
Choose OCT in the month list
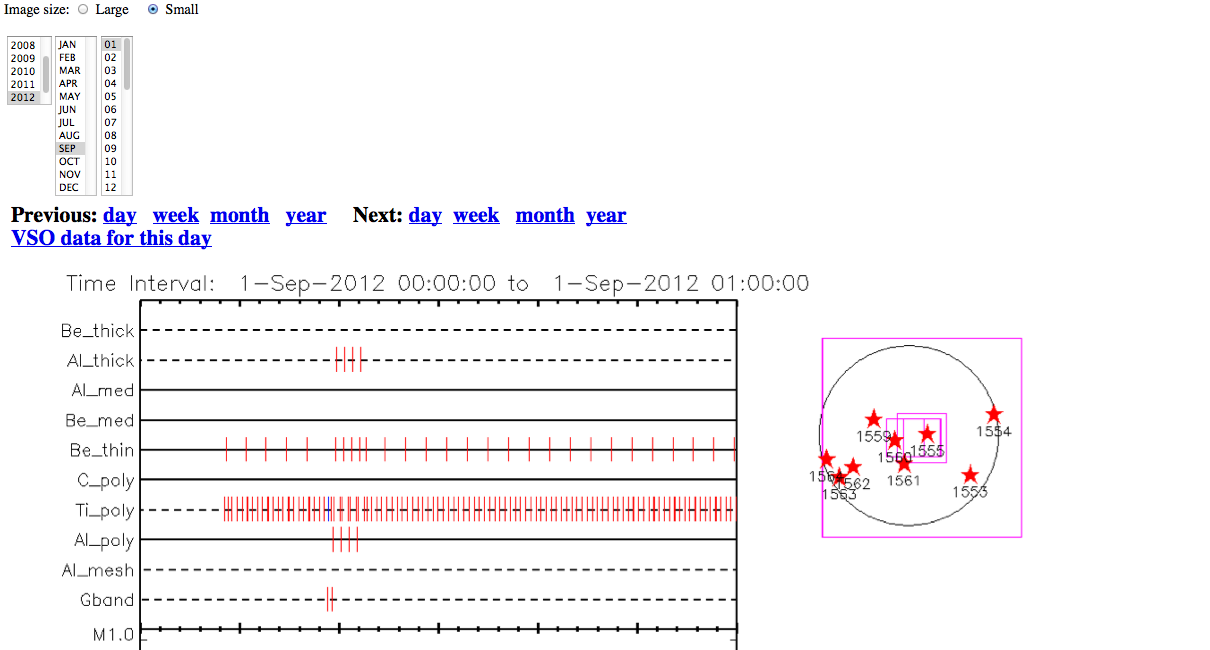pos(69,161)
